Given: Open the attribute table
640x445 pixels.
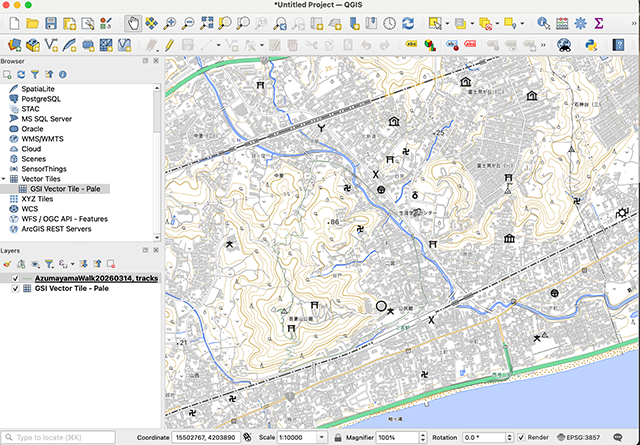Looking at the screenshot, I should coord(562,23).
